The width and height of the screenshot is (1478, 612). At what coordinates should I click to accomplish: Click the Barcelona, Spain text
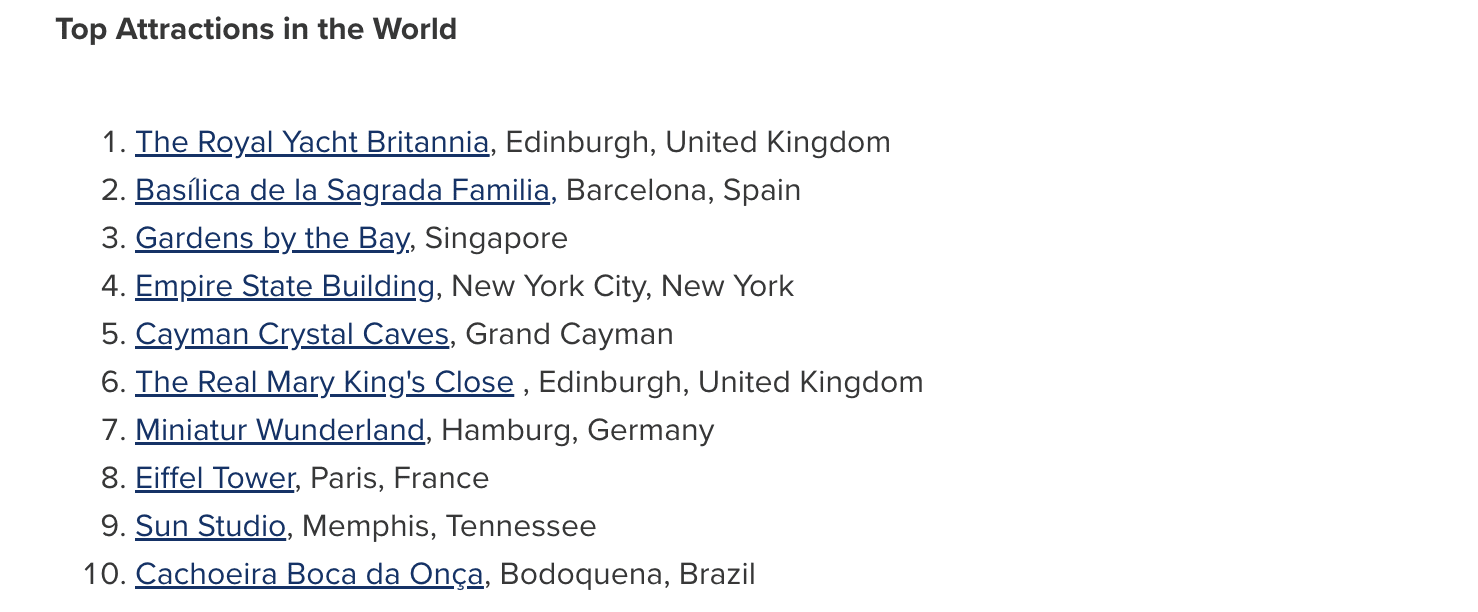coord(684,191)
